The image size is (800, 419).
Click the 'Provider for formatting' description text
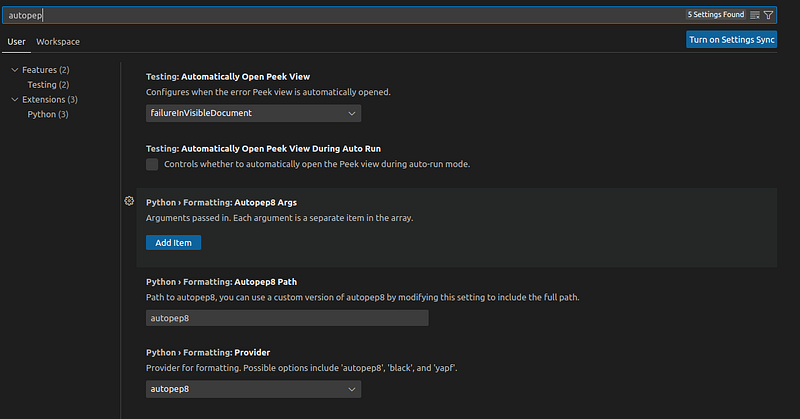point(302,368)
